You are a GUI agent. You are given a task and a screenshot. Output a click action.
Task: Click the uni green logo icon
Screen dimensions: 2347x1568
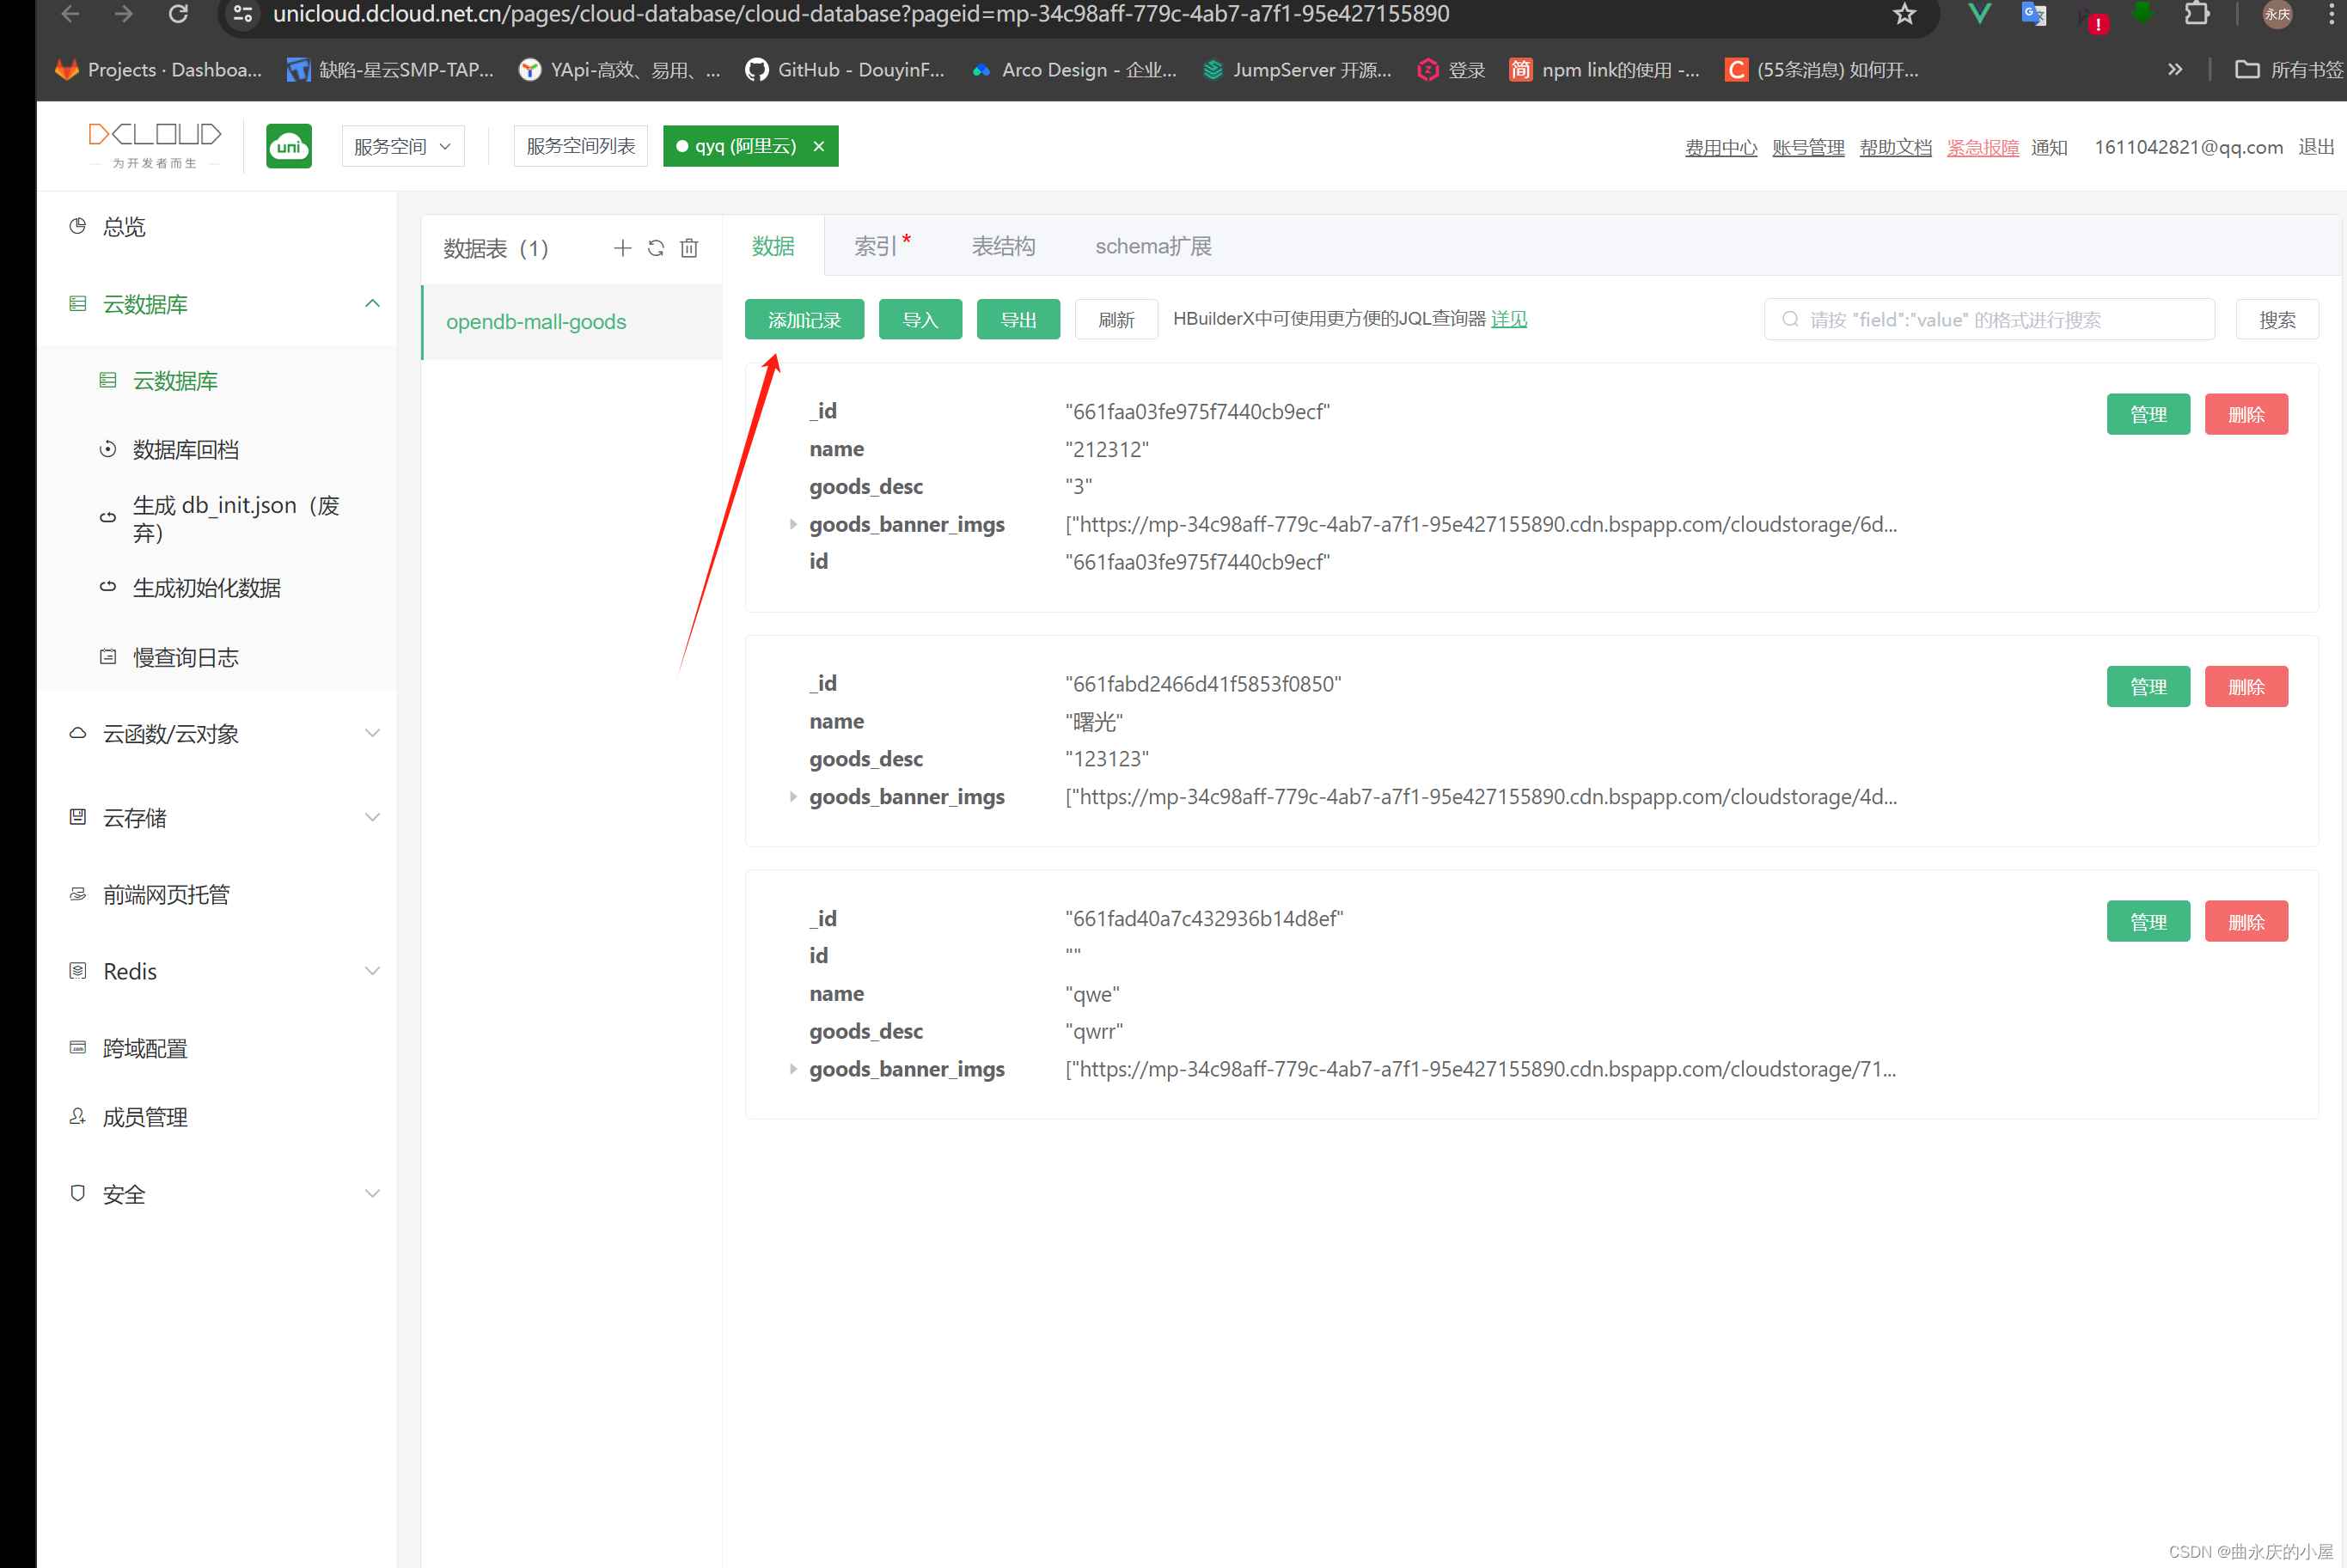pos(289,146)
